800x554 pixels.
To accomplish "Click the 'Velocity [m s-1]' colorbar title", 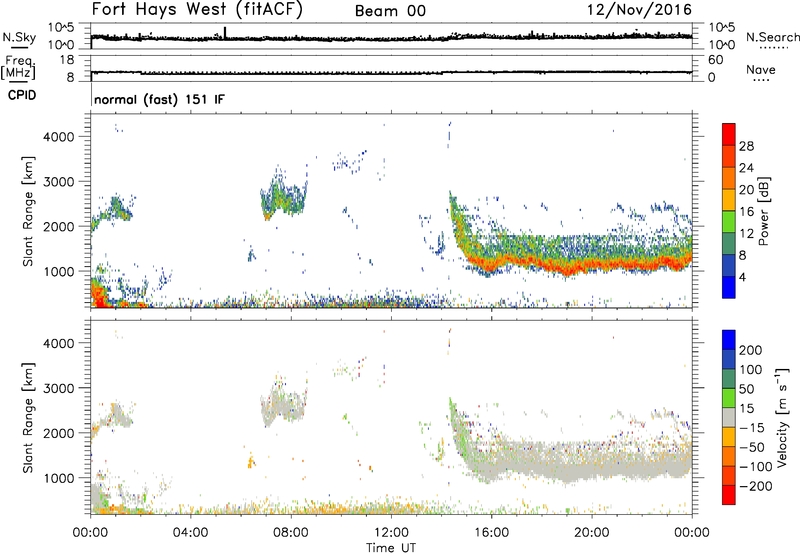I will [x=781, y=417].
